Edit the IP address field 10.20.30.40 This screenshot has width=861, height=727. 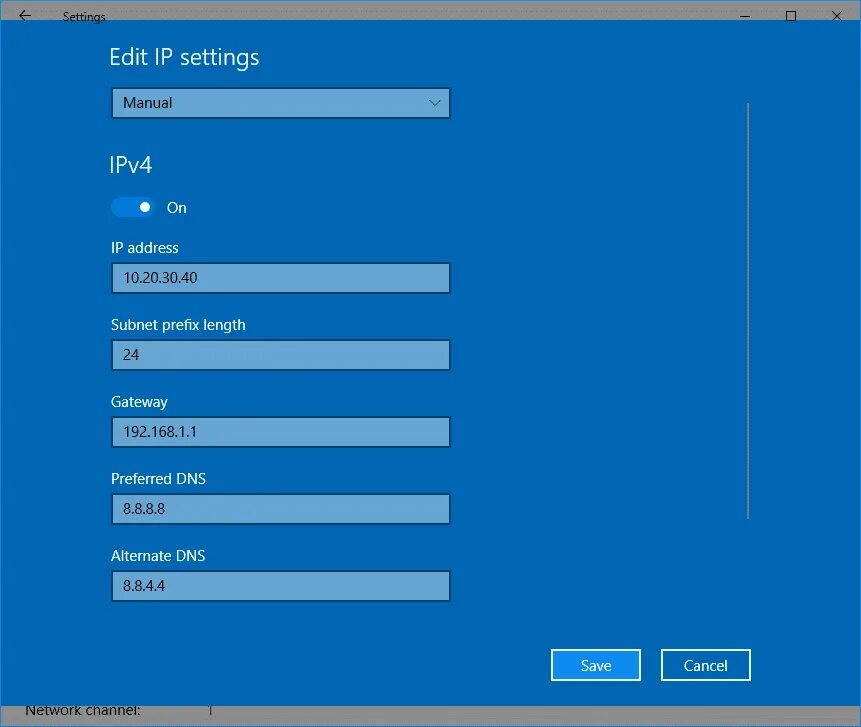pos(281,278)
